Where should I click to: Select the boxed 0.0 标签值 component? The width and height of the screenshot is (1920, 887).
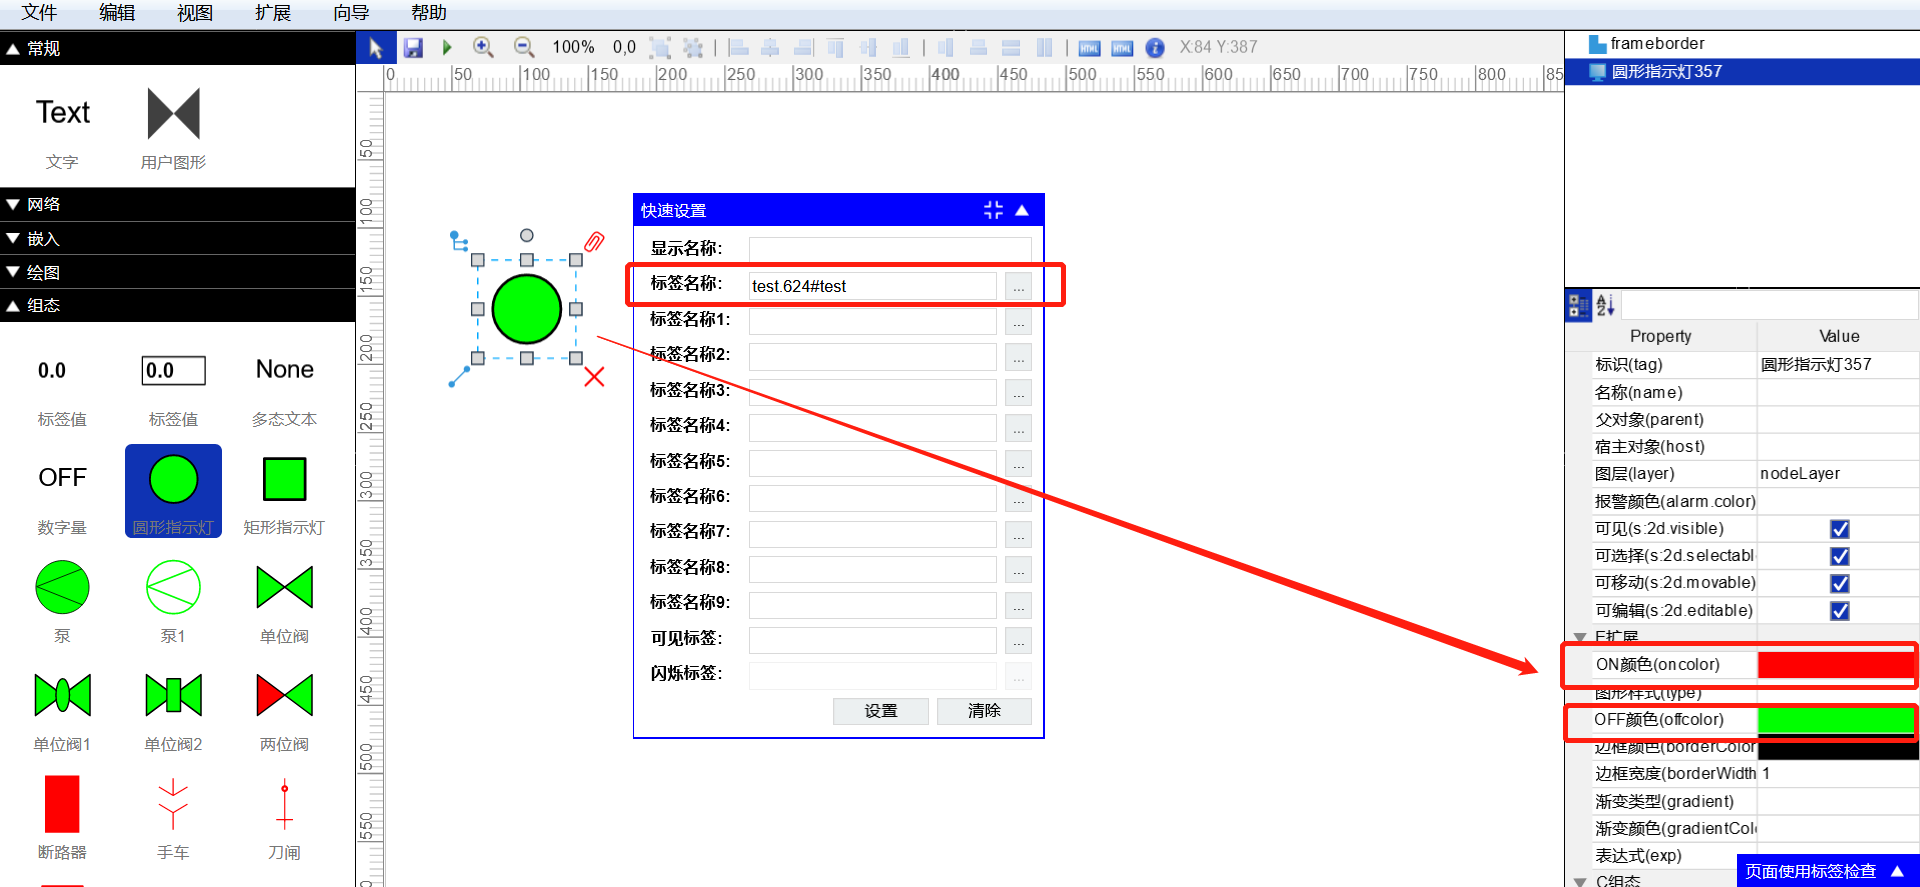point(173,370)
